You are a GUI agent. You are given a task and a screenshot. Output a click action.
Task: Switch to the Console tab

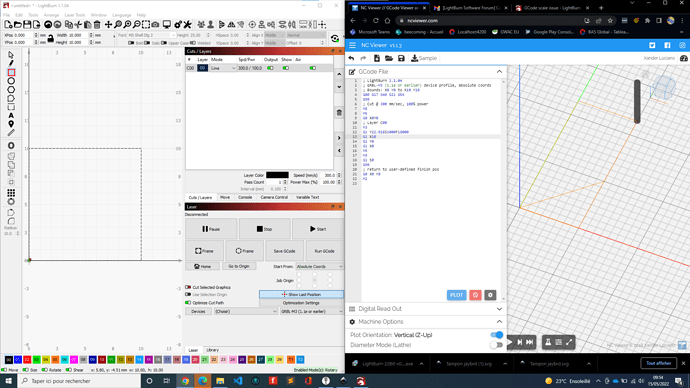pos(245,198)
